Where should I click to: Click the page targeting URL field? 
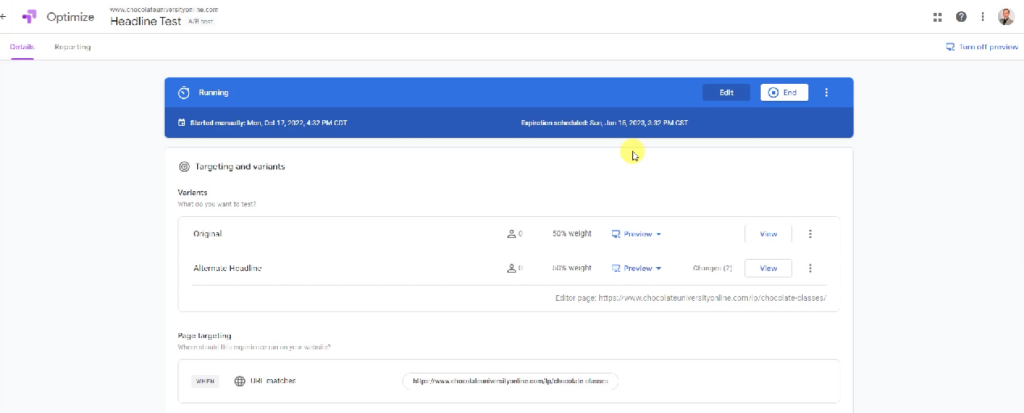click(510, 381)
